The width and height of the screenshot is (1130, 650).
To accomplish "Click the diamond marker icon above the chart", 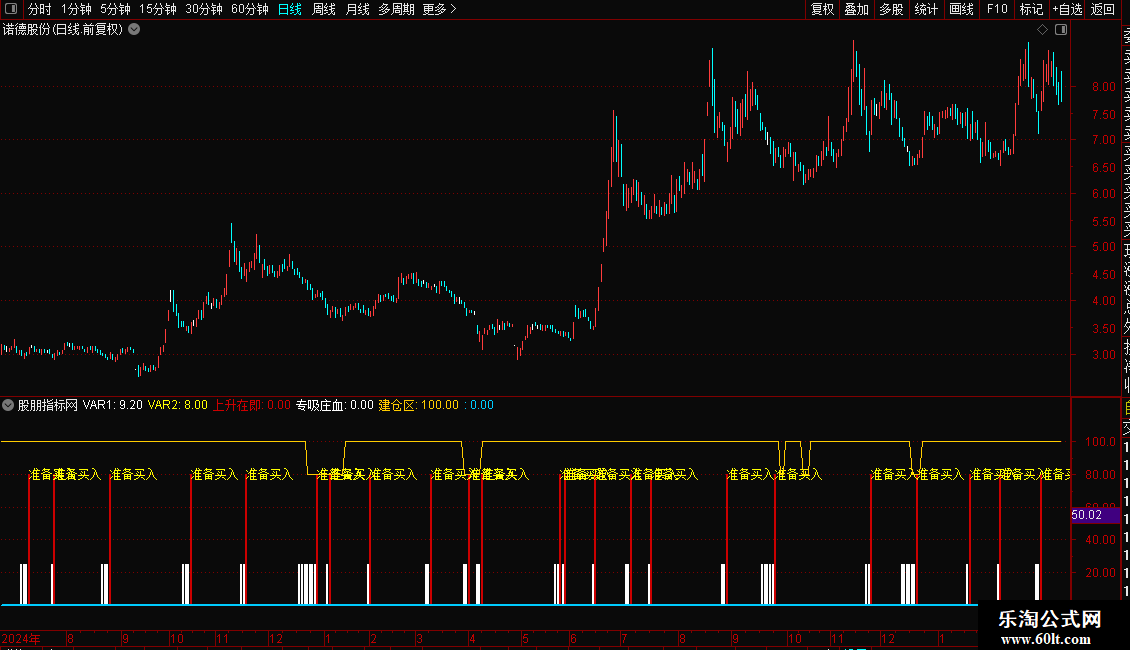I will click(1042, 30).
